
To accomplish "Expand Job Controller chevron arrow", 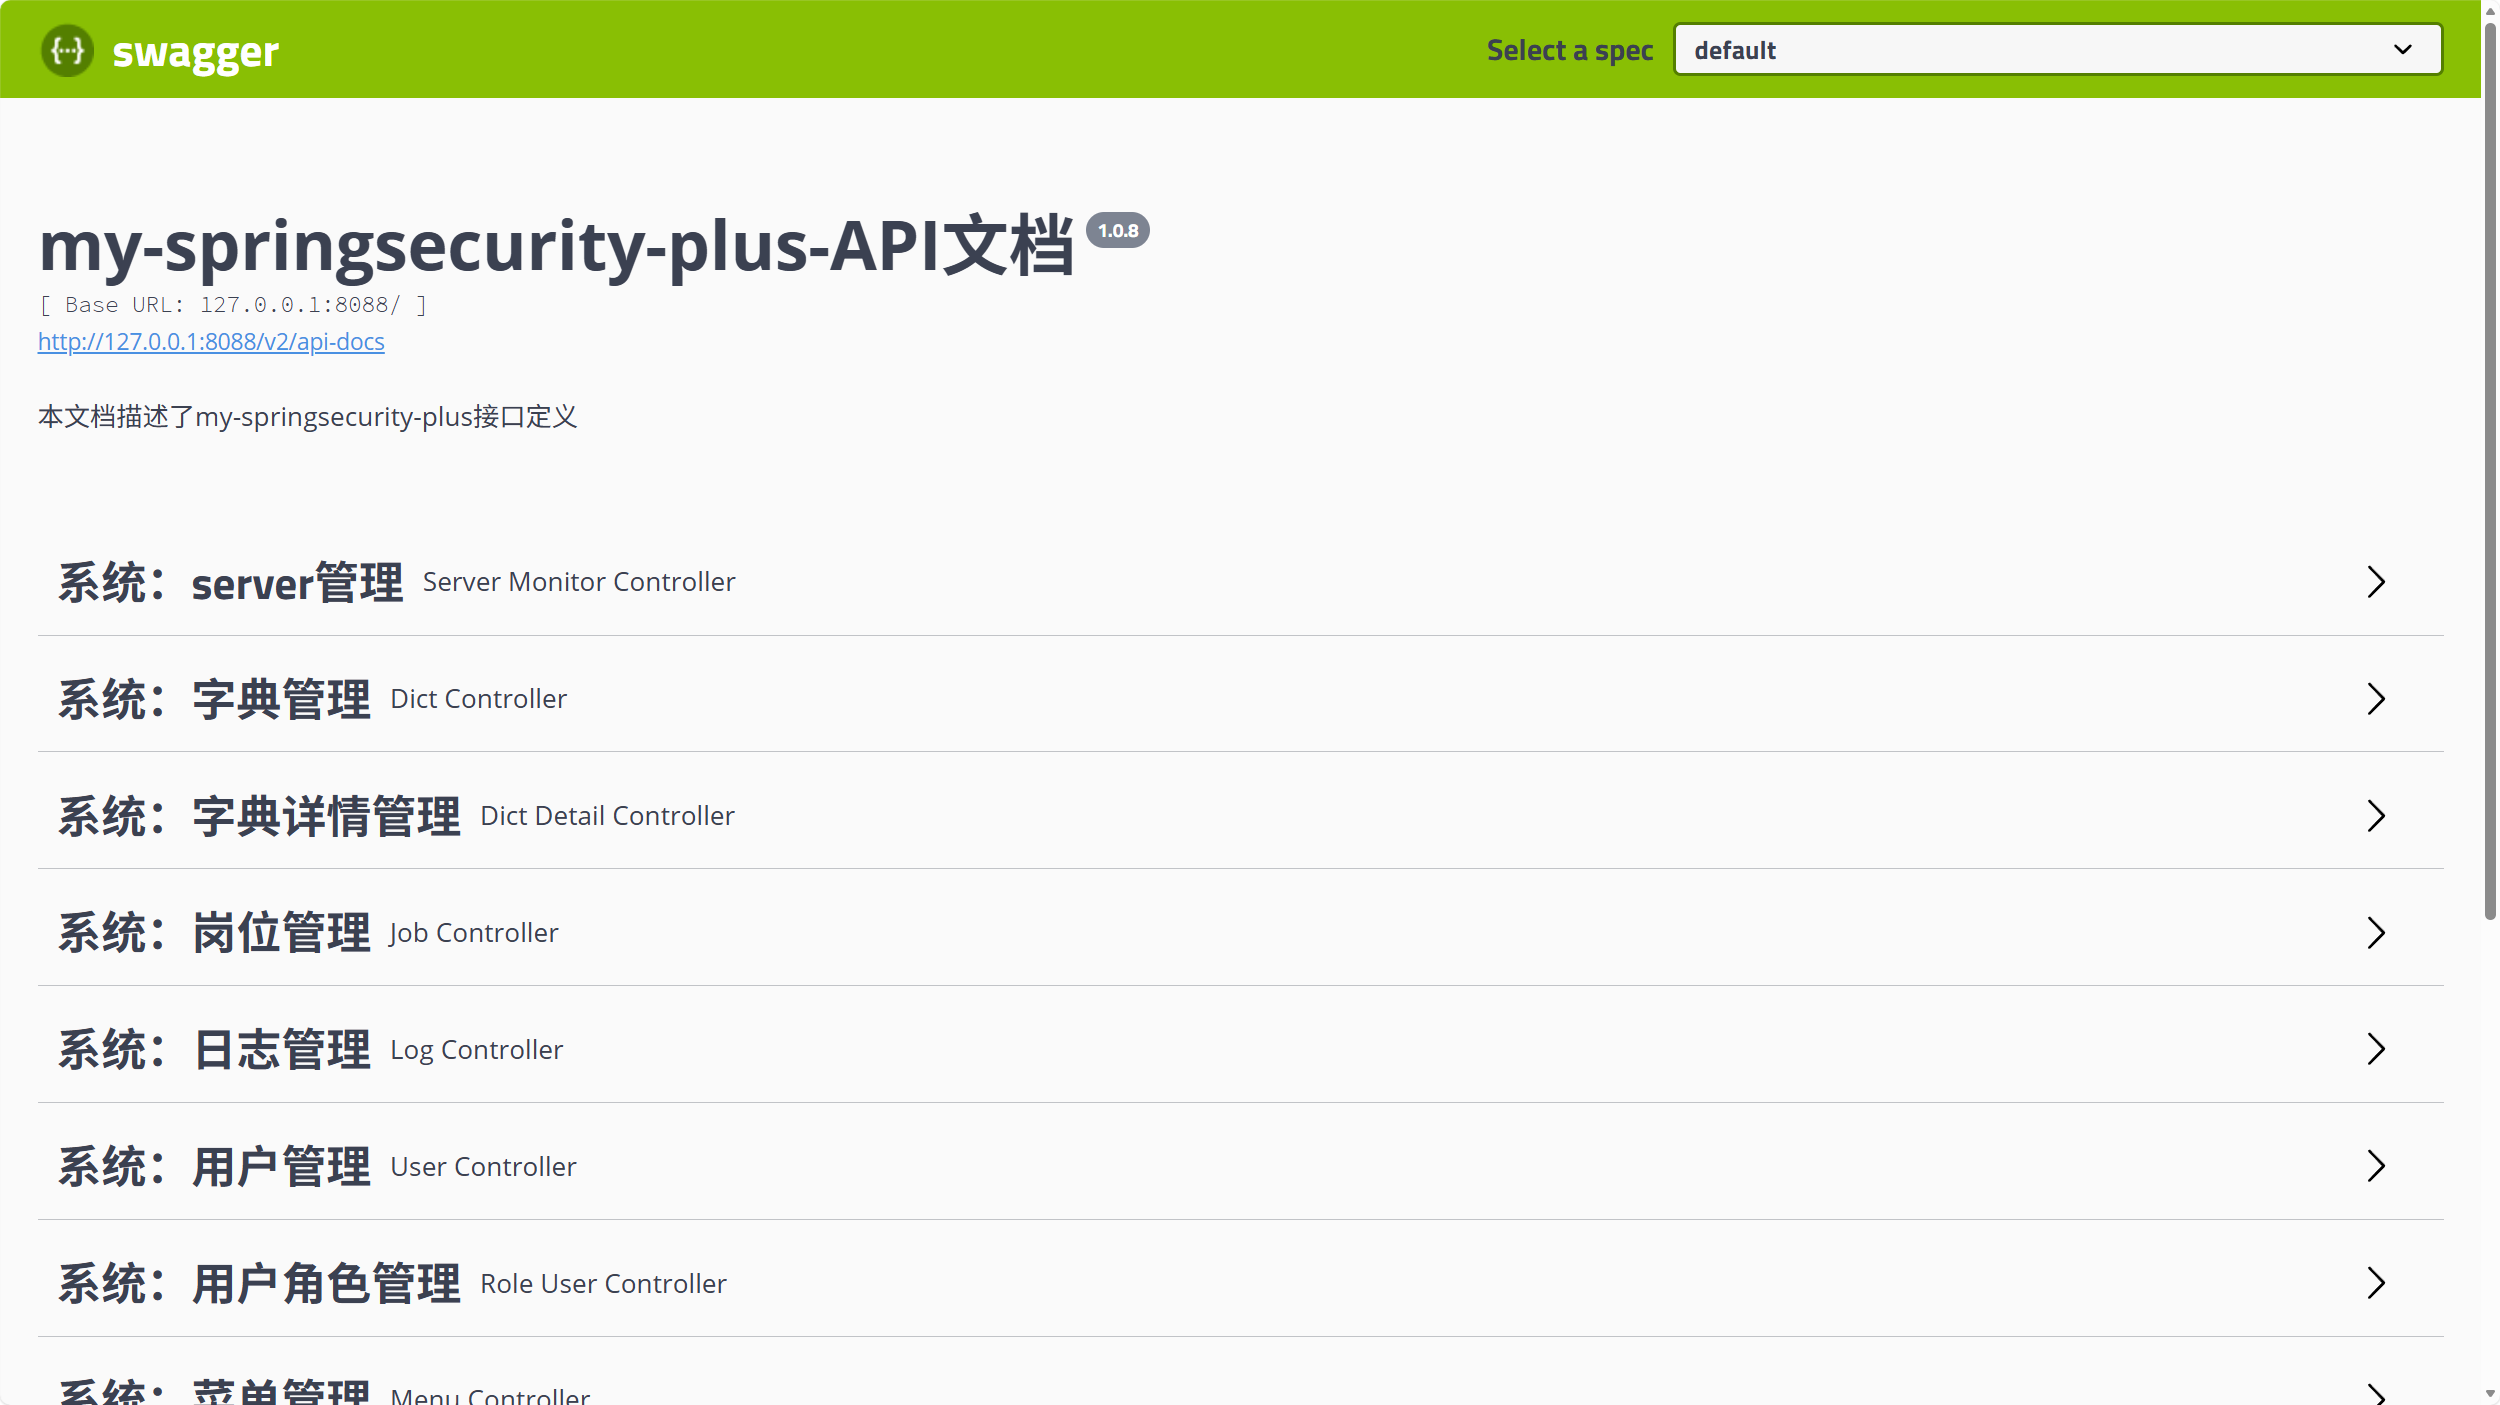I will tap(2376, 933).
